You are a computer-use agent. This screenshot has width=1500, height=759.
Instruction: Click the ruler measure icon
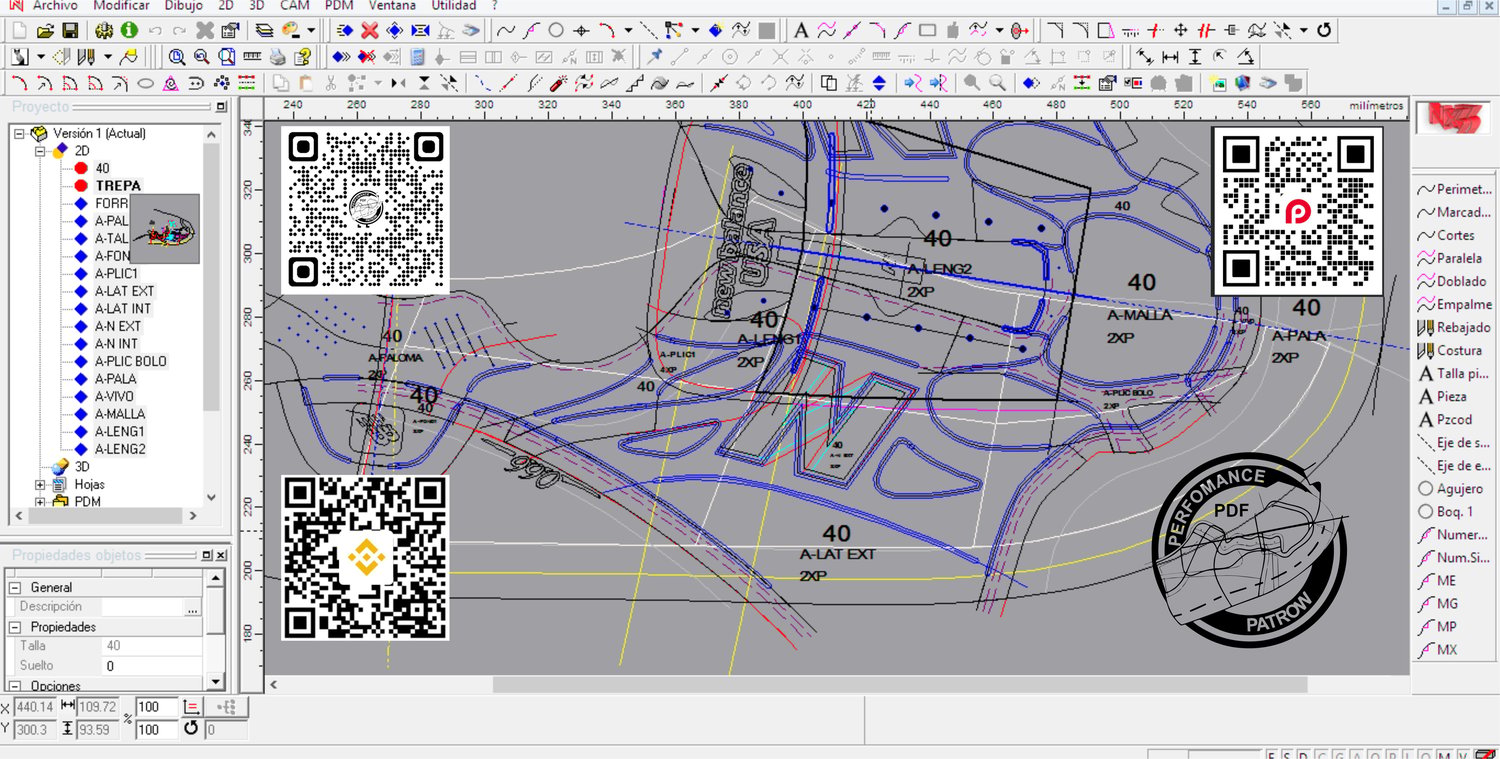253,57
